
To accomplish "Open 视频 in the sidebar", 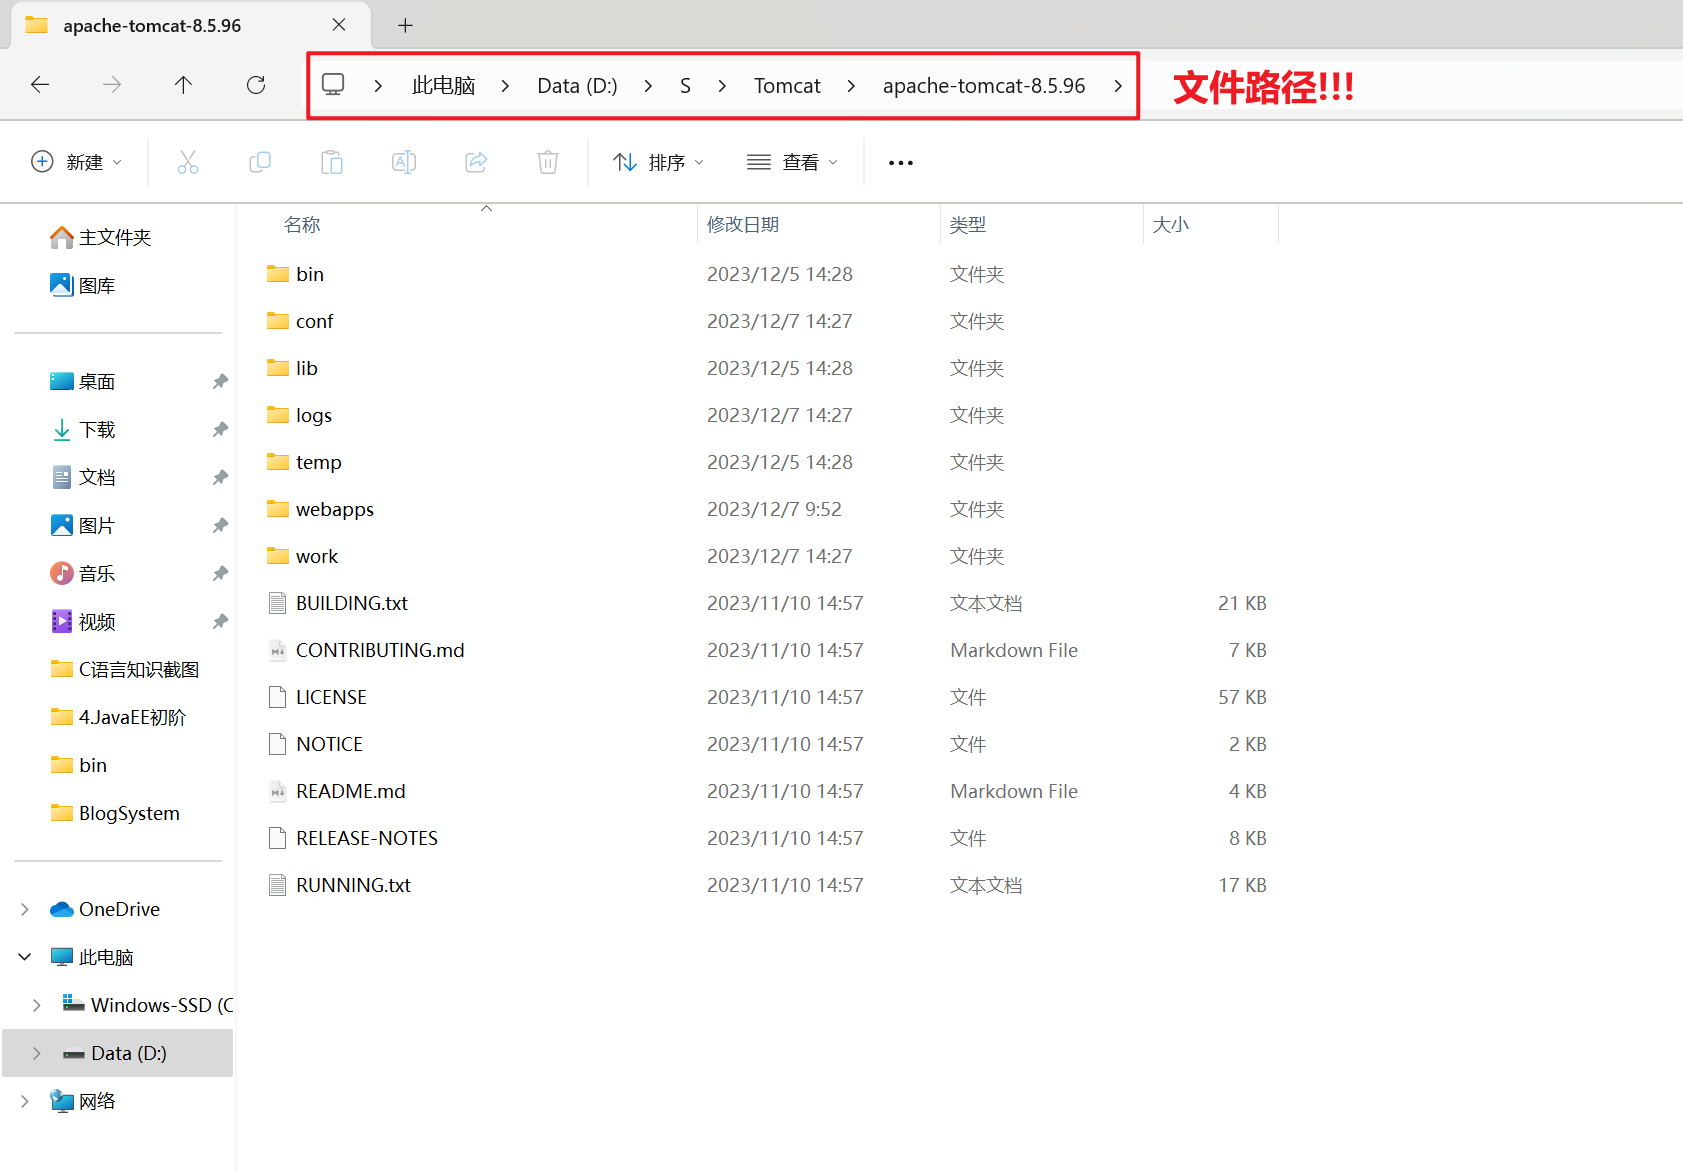I will click(x=83, y=621).
